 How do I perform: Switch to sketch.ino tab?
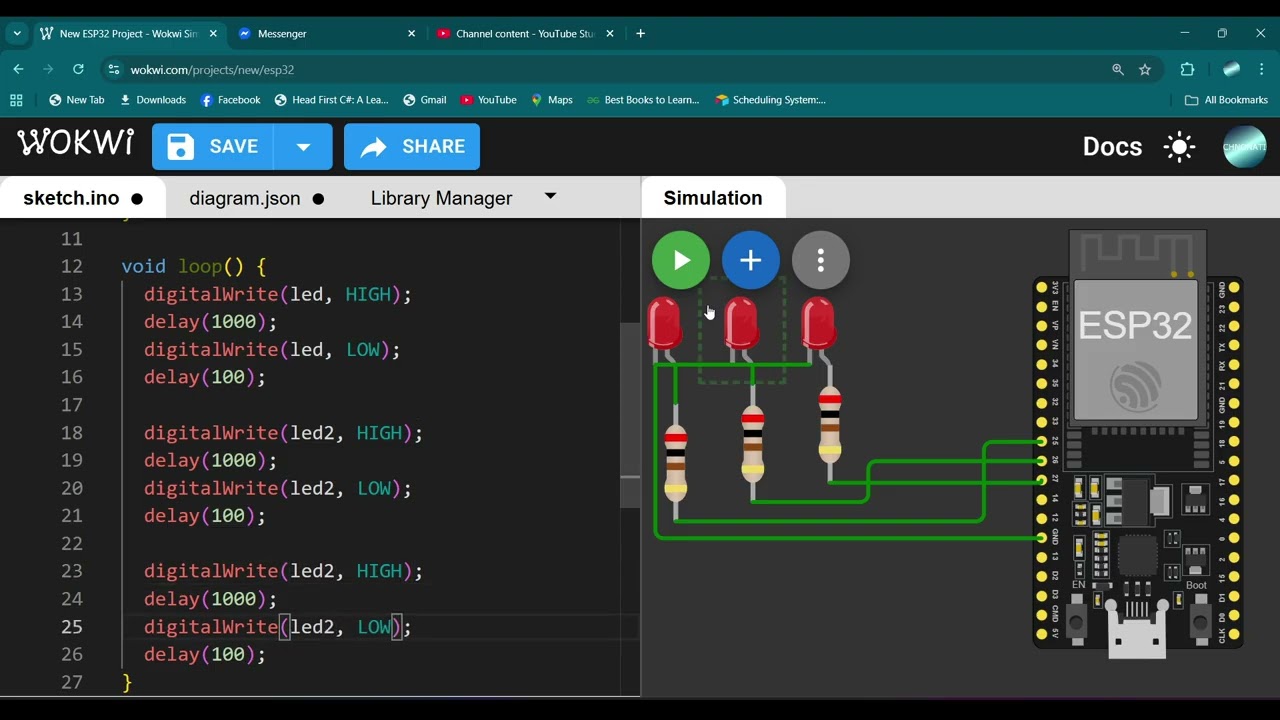83,198
